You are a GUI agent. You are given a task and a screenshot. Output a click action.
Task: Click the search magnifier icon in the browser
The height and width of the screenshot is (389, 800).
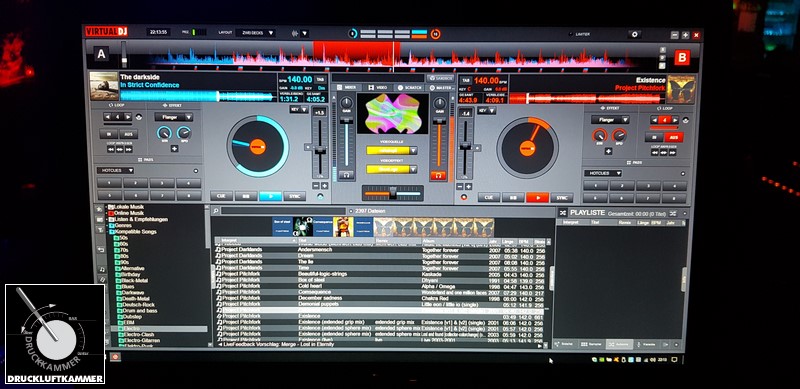pos(216,211)
